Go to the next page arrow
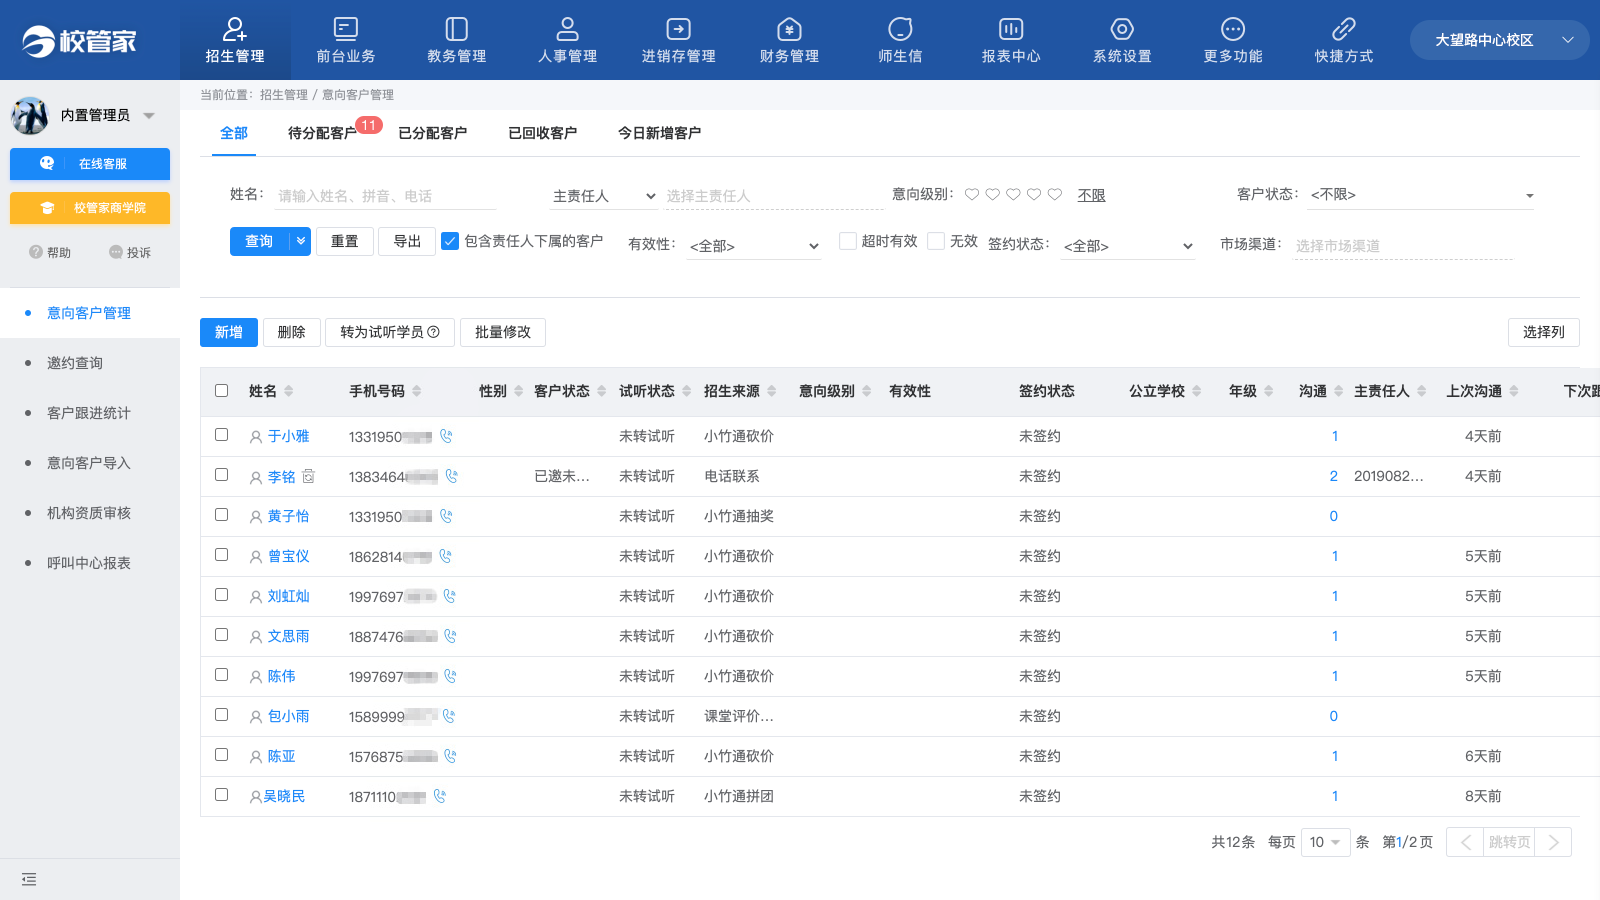1600x900 pixels. 1553,842
